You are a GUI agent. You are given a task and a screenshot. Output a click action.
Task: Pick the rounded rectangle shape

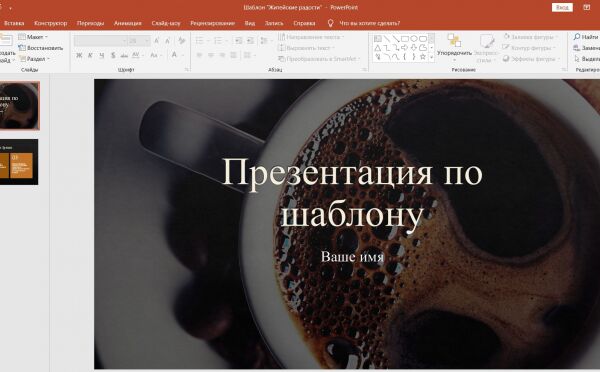pos(423,39)
